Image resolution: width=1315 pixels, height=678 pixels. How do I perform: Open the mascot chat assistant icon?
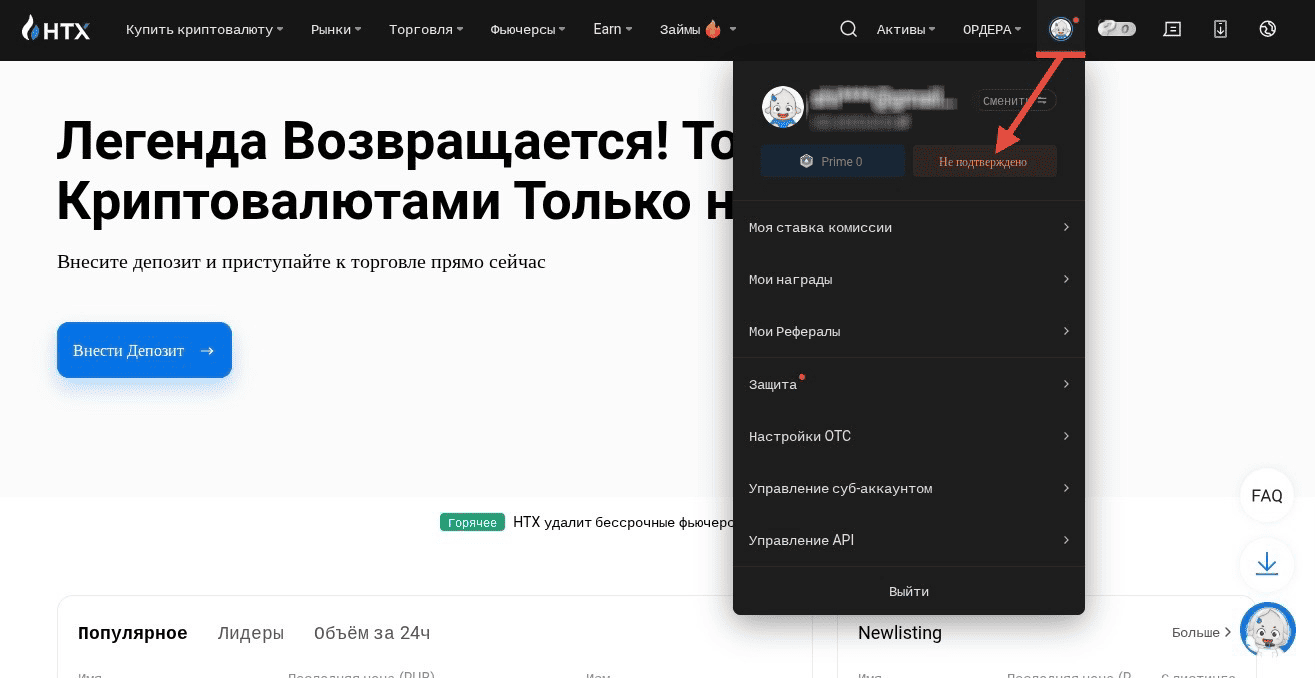(x=1267, y=630)
